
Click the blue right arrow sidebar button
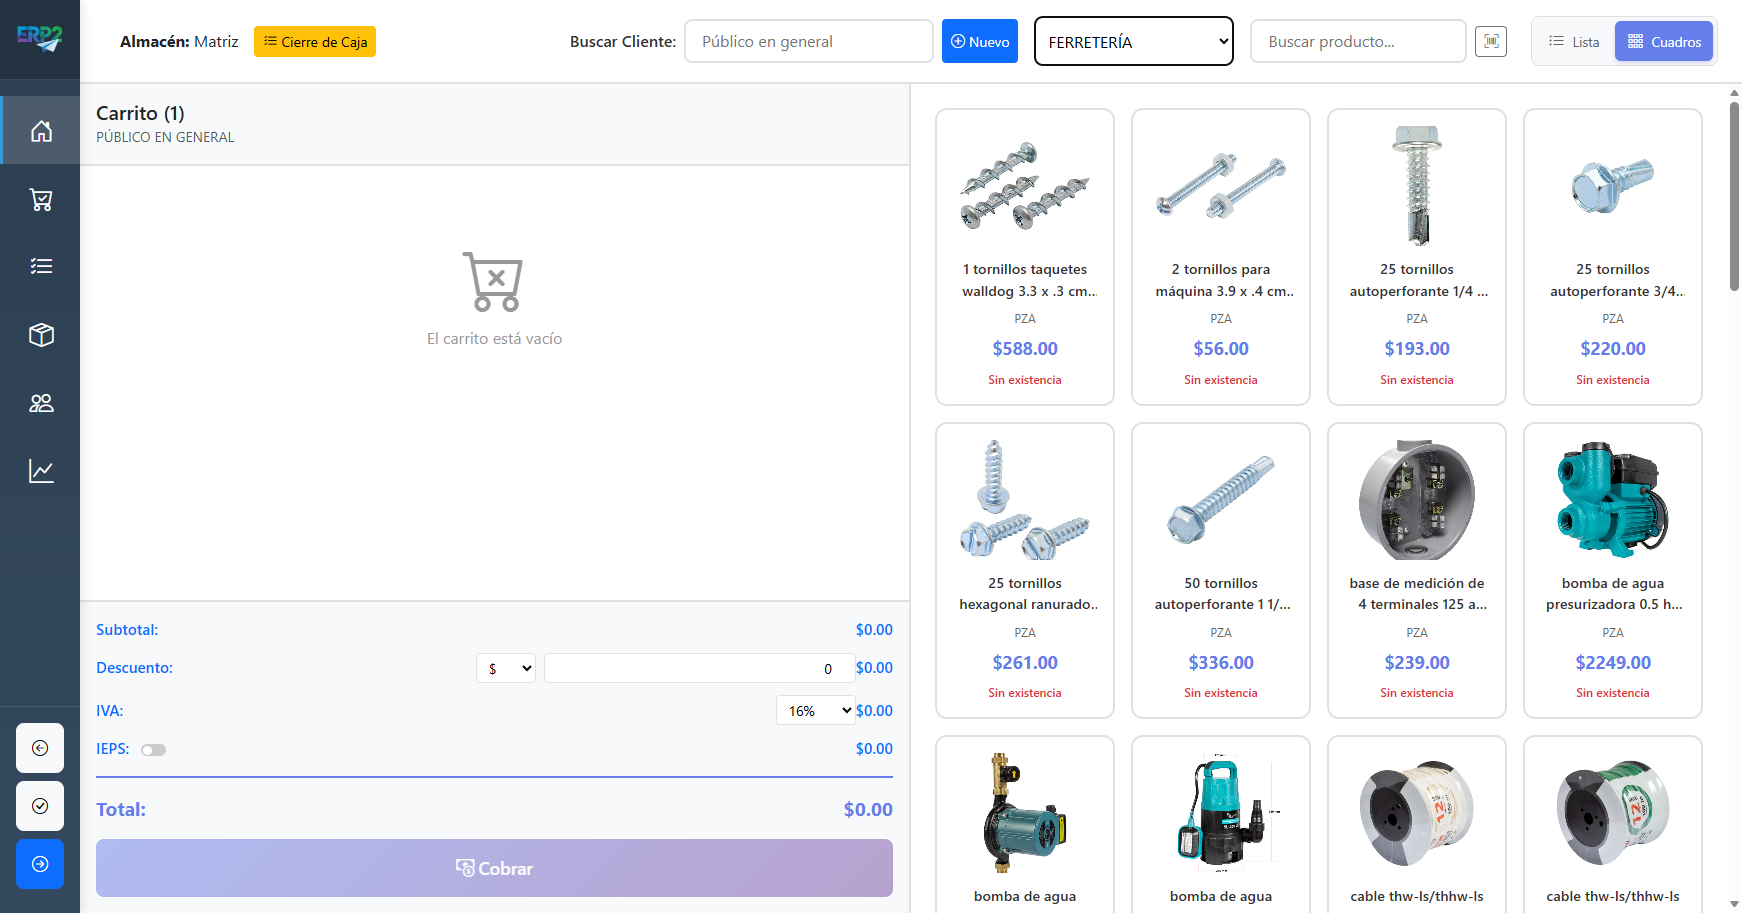tap(40, 864)
